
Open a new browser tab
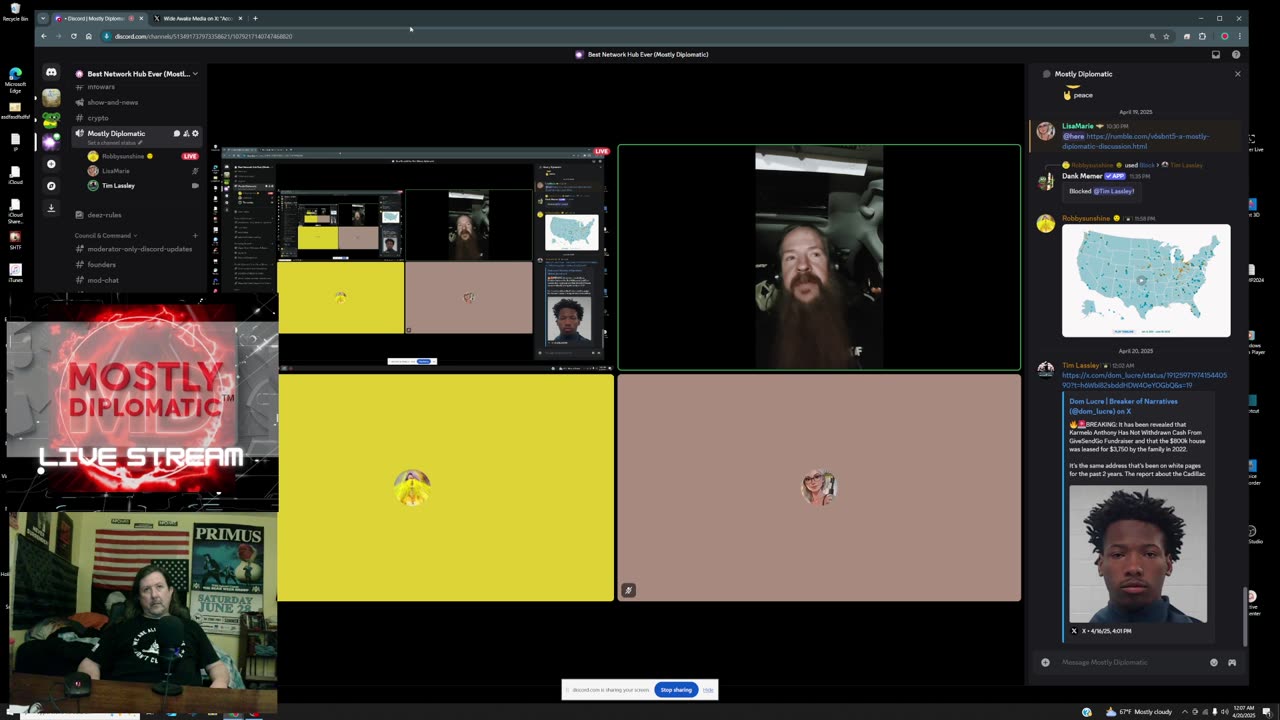coord(255,18)
